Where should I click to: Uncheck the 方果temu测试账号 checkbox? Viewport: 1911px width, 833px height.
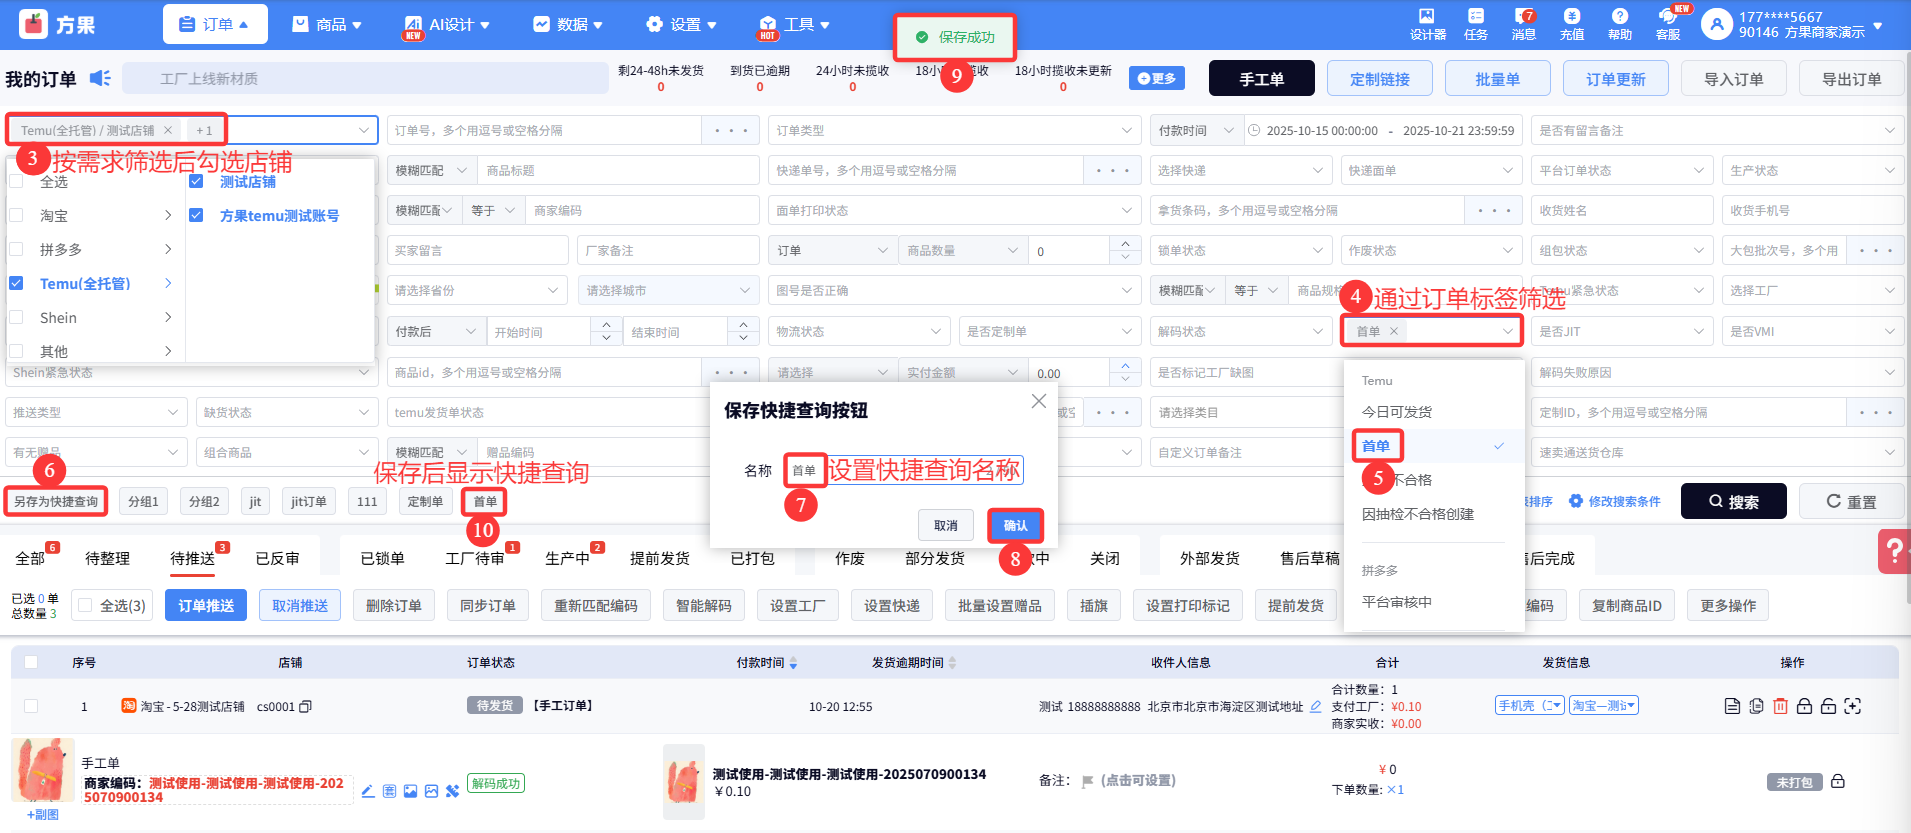[x=196, y=215]
